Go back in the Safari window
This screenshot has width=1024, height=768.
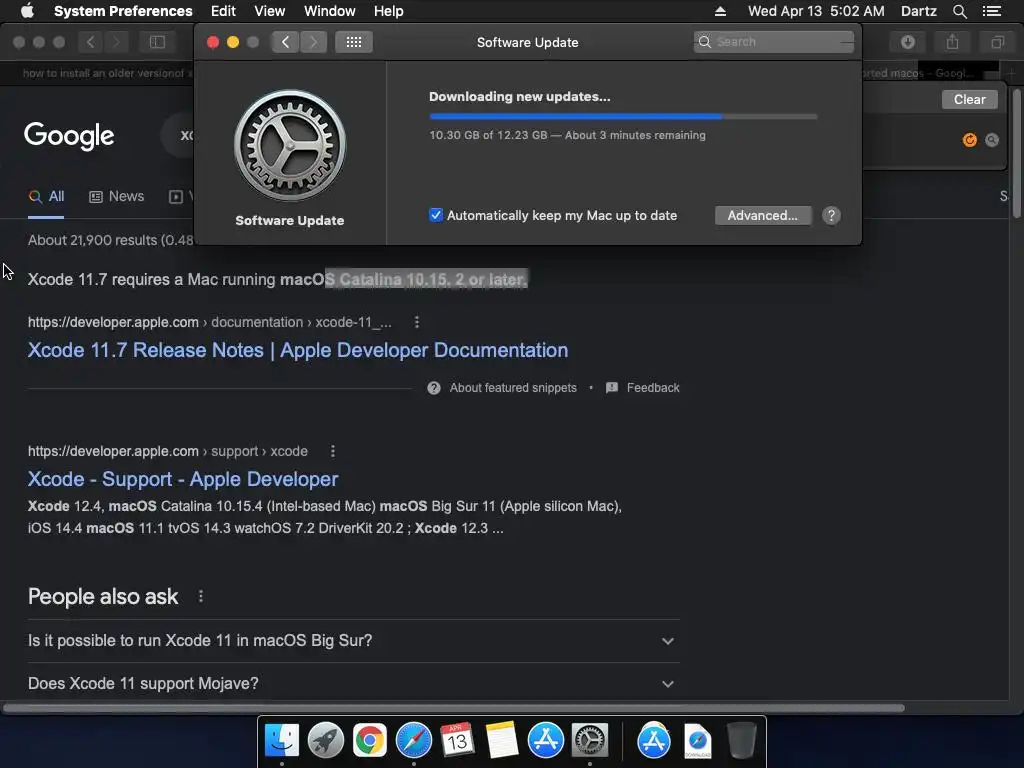90,42
